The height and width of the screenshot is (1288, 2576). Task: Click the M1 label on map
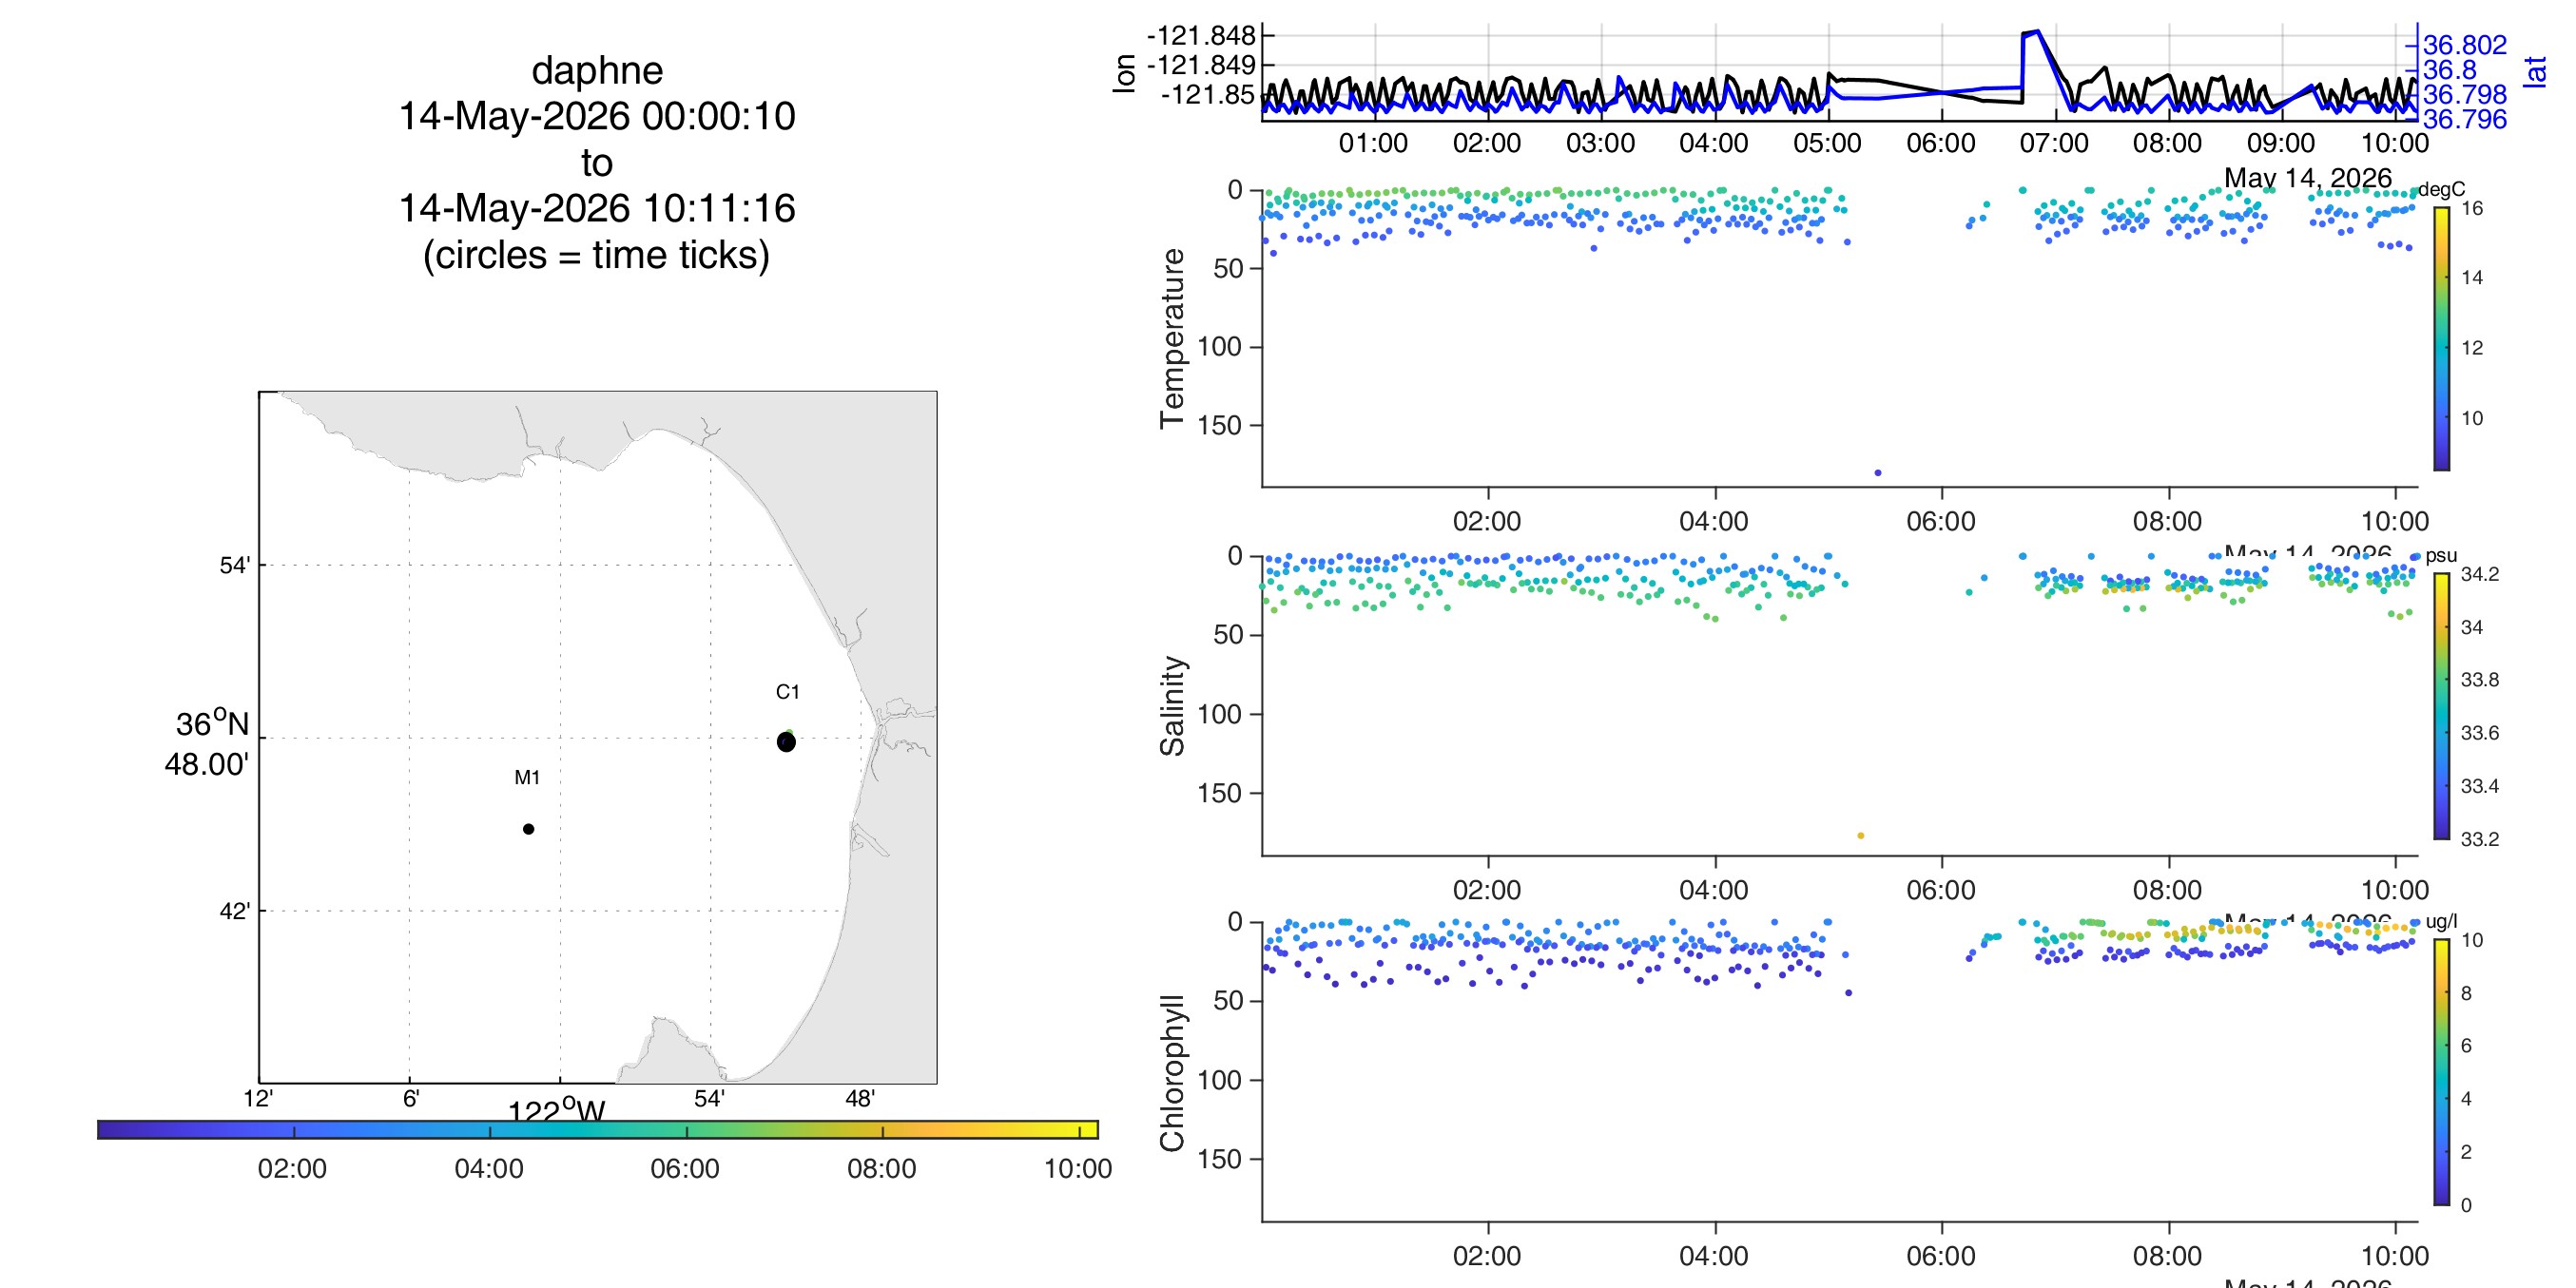(527, 777)
